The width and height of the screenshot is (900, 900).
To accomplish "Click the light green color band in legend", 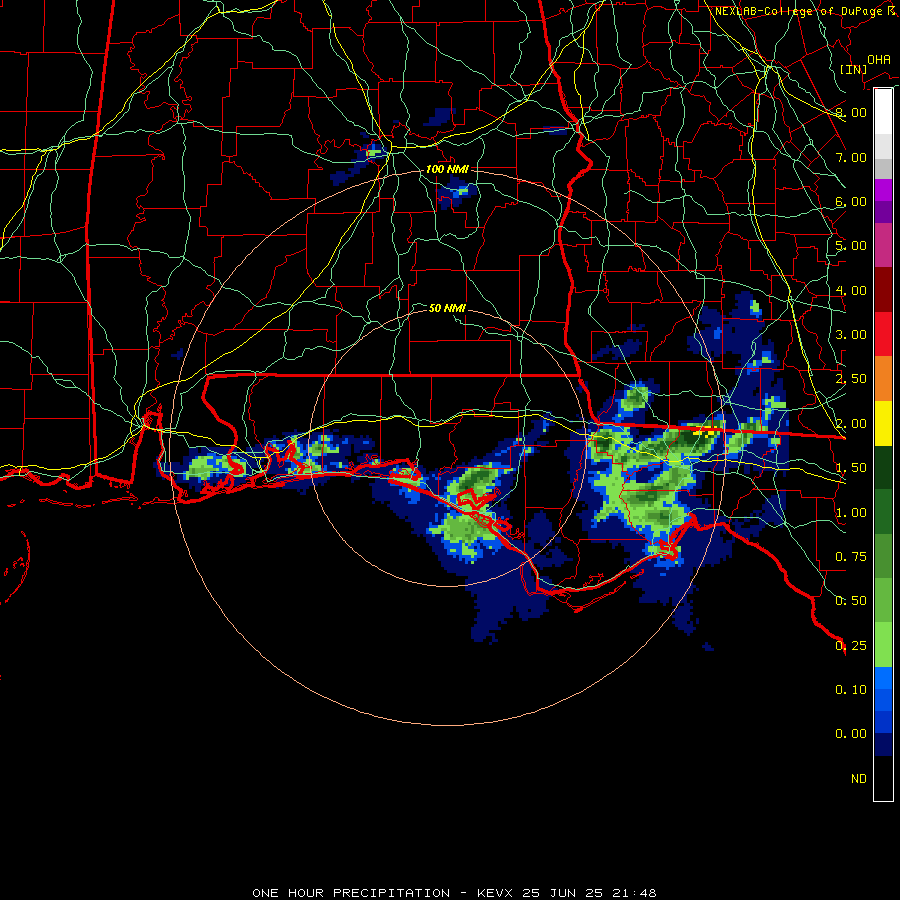I will click(x=883, y=645).
